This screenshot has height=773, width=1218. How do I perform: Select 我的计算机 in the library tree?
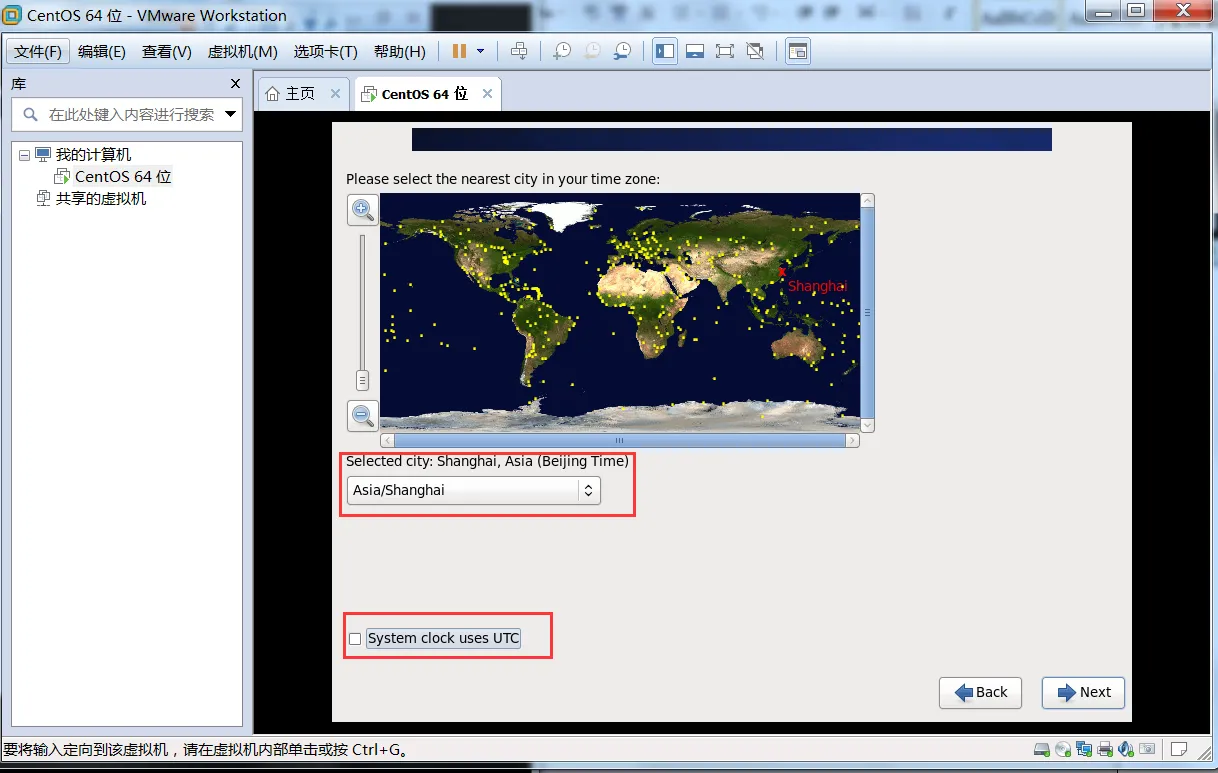pos(93,155)
